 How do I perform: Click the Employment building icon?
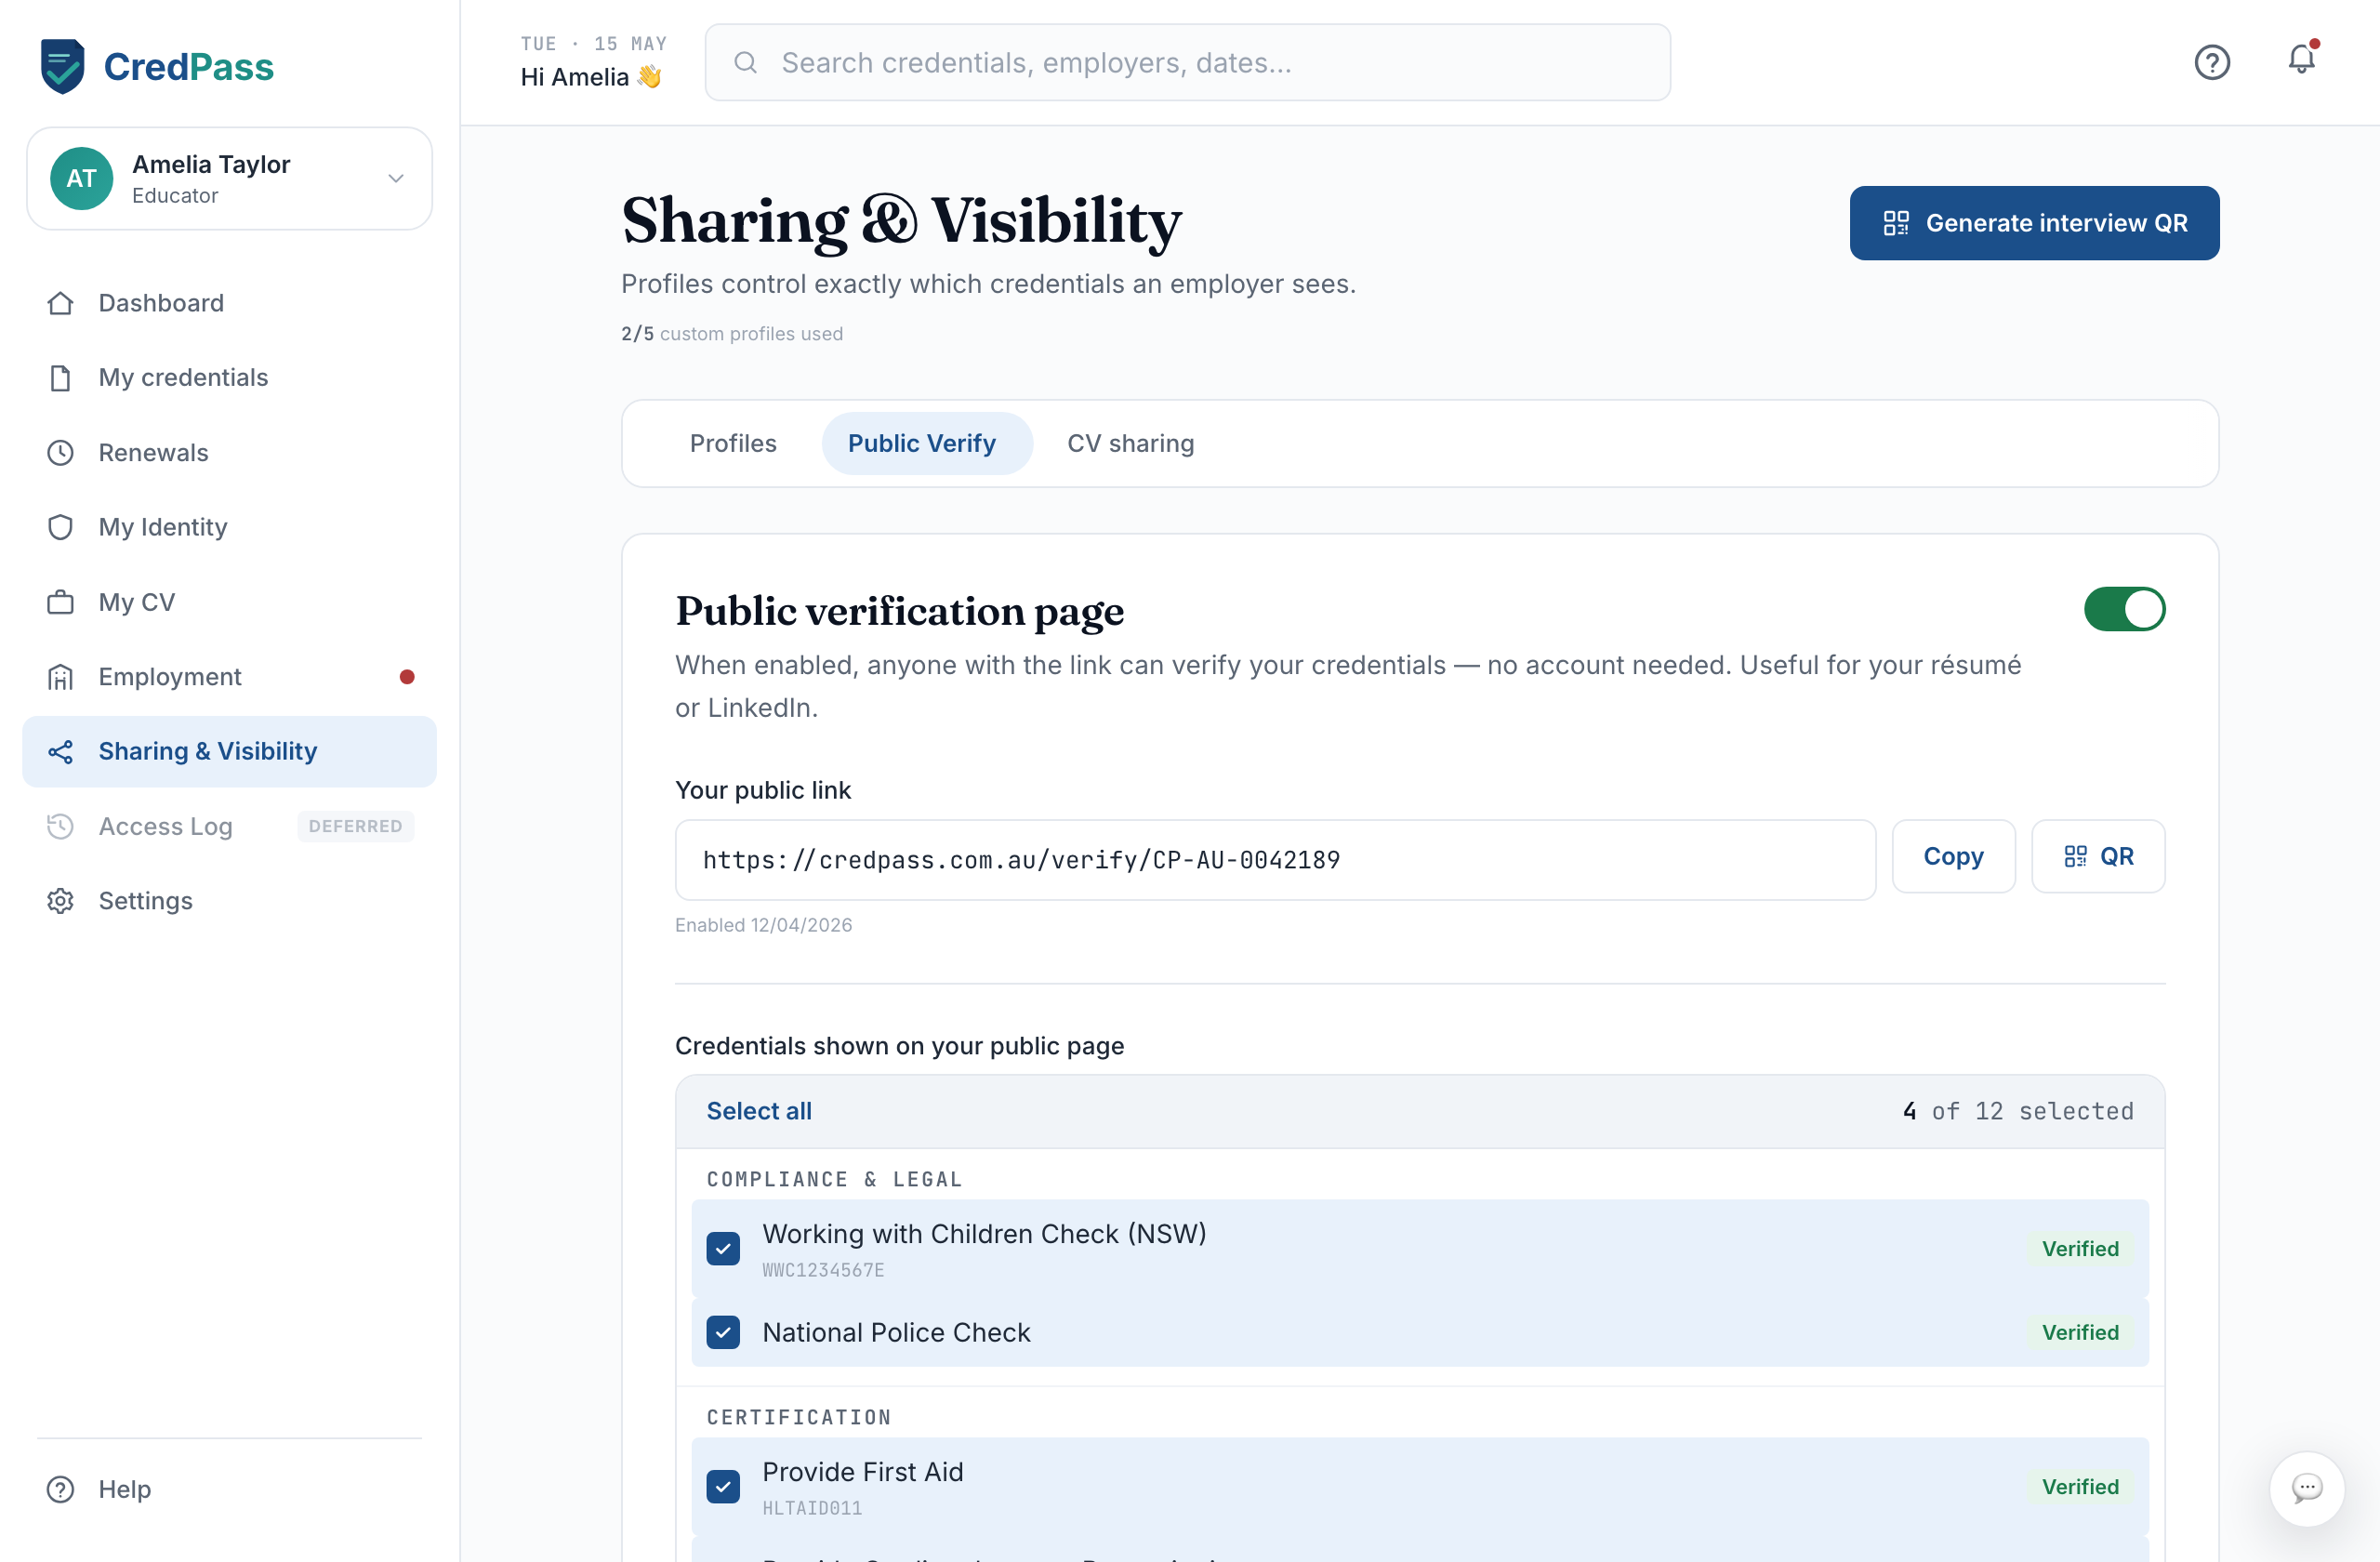point(60,677)
